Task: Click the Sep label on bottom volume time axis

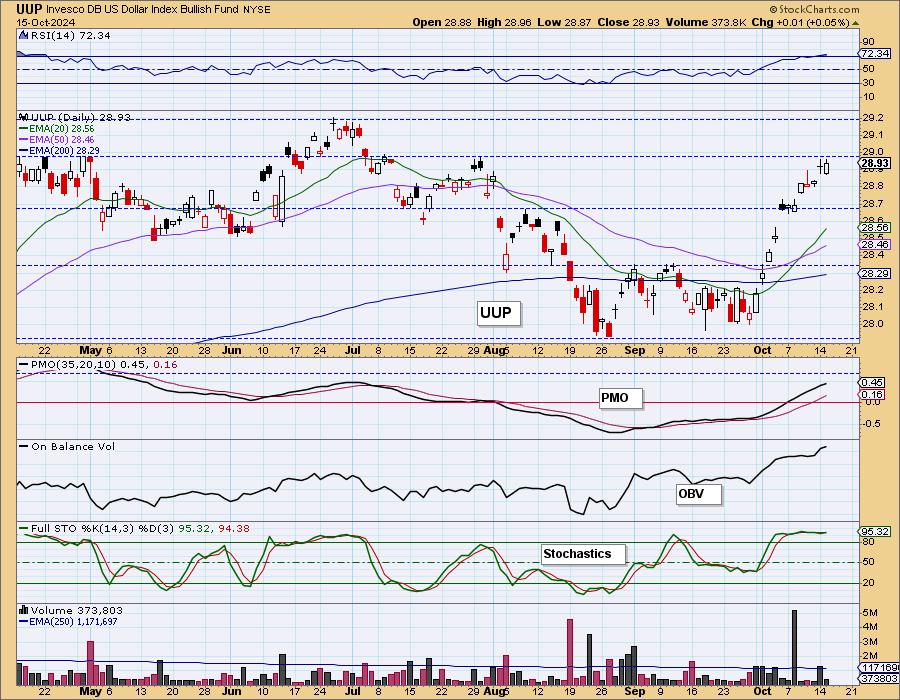Action: tap(634, 691)
